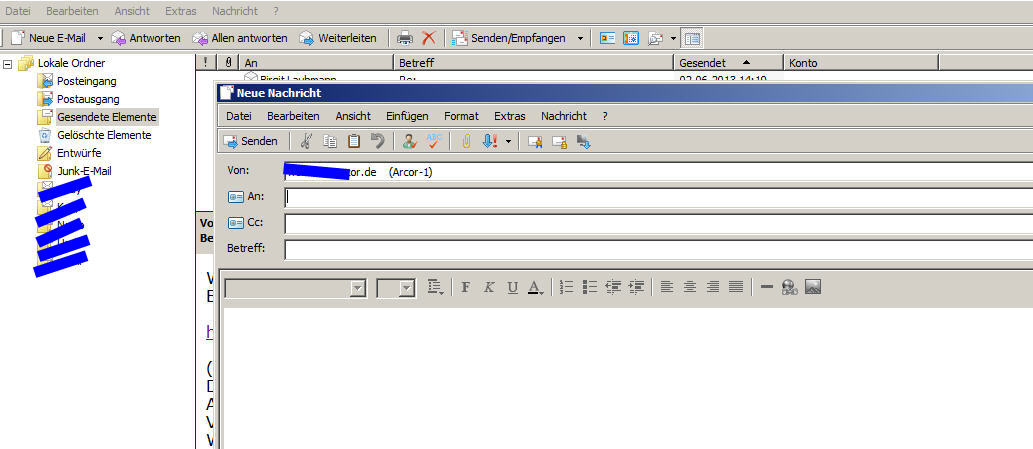This screenshot has width=1033, height=449.
Task: Click the Copy icon in message toolbar
Action: (331, 142)
